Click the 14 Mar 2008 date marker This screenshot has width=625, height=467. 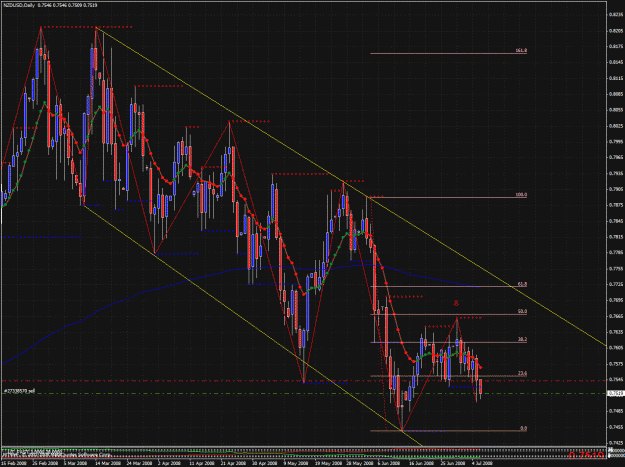coord(107,463)
